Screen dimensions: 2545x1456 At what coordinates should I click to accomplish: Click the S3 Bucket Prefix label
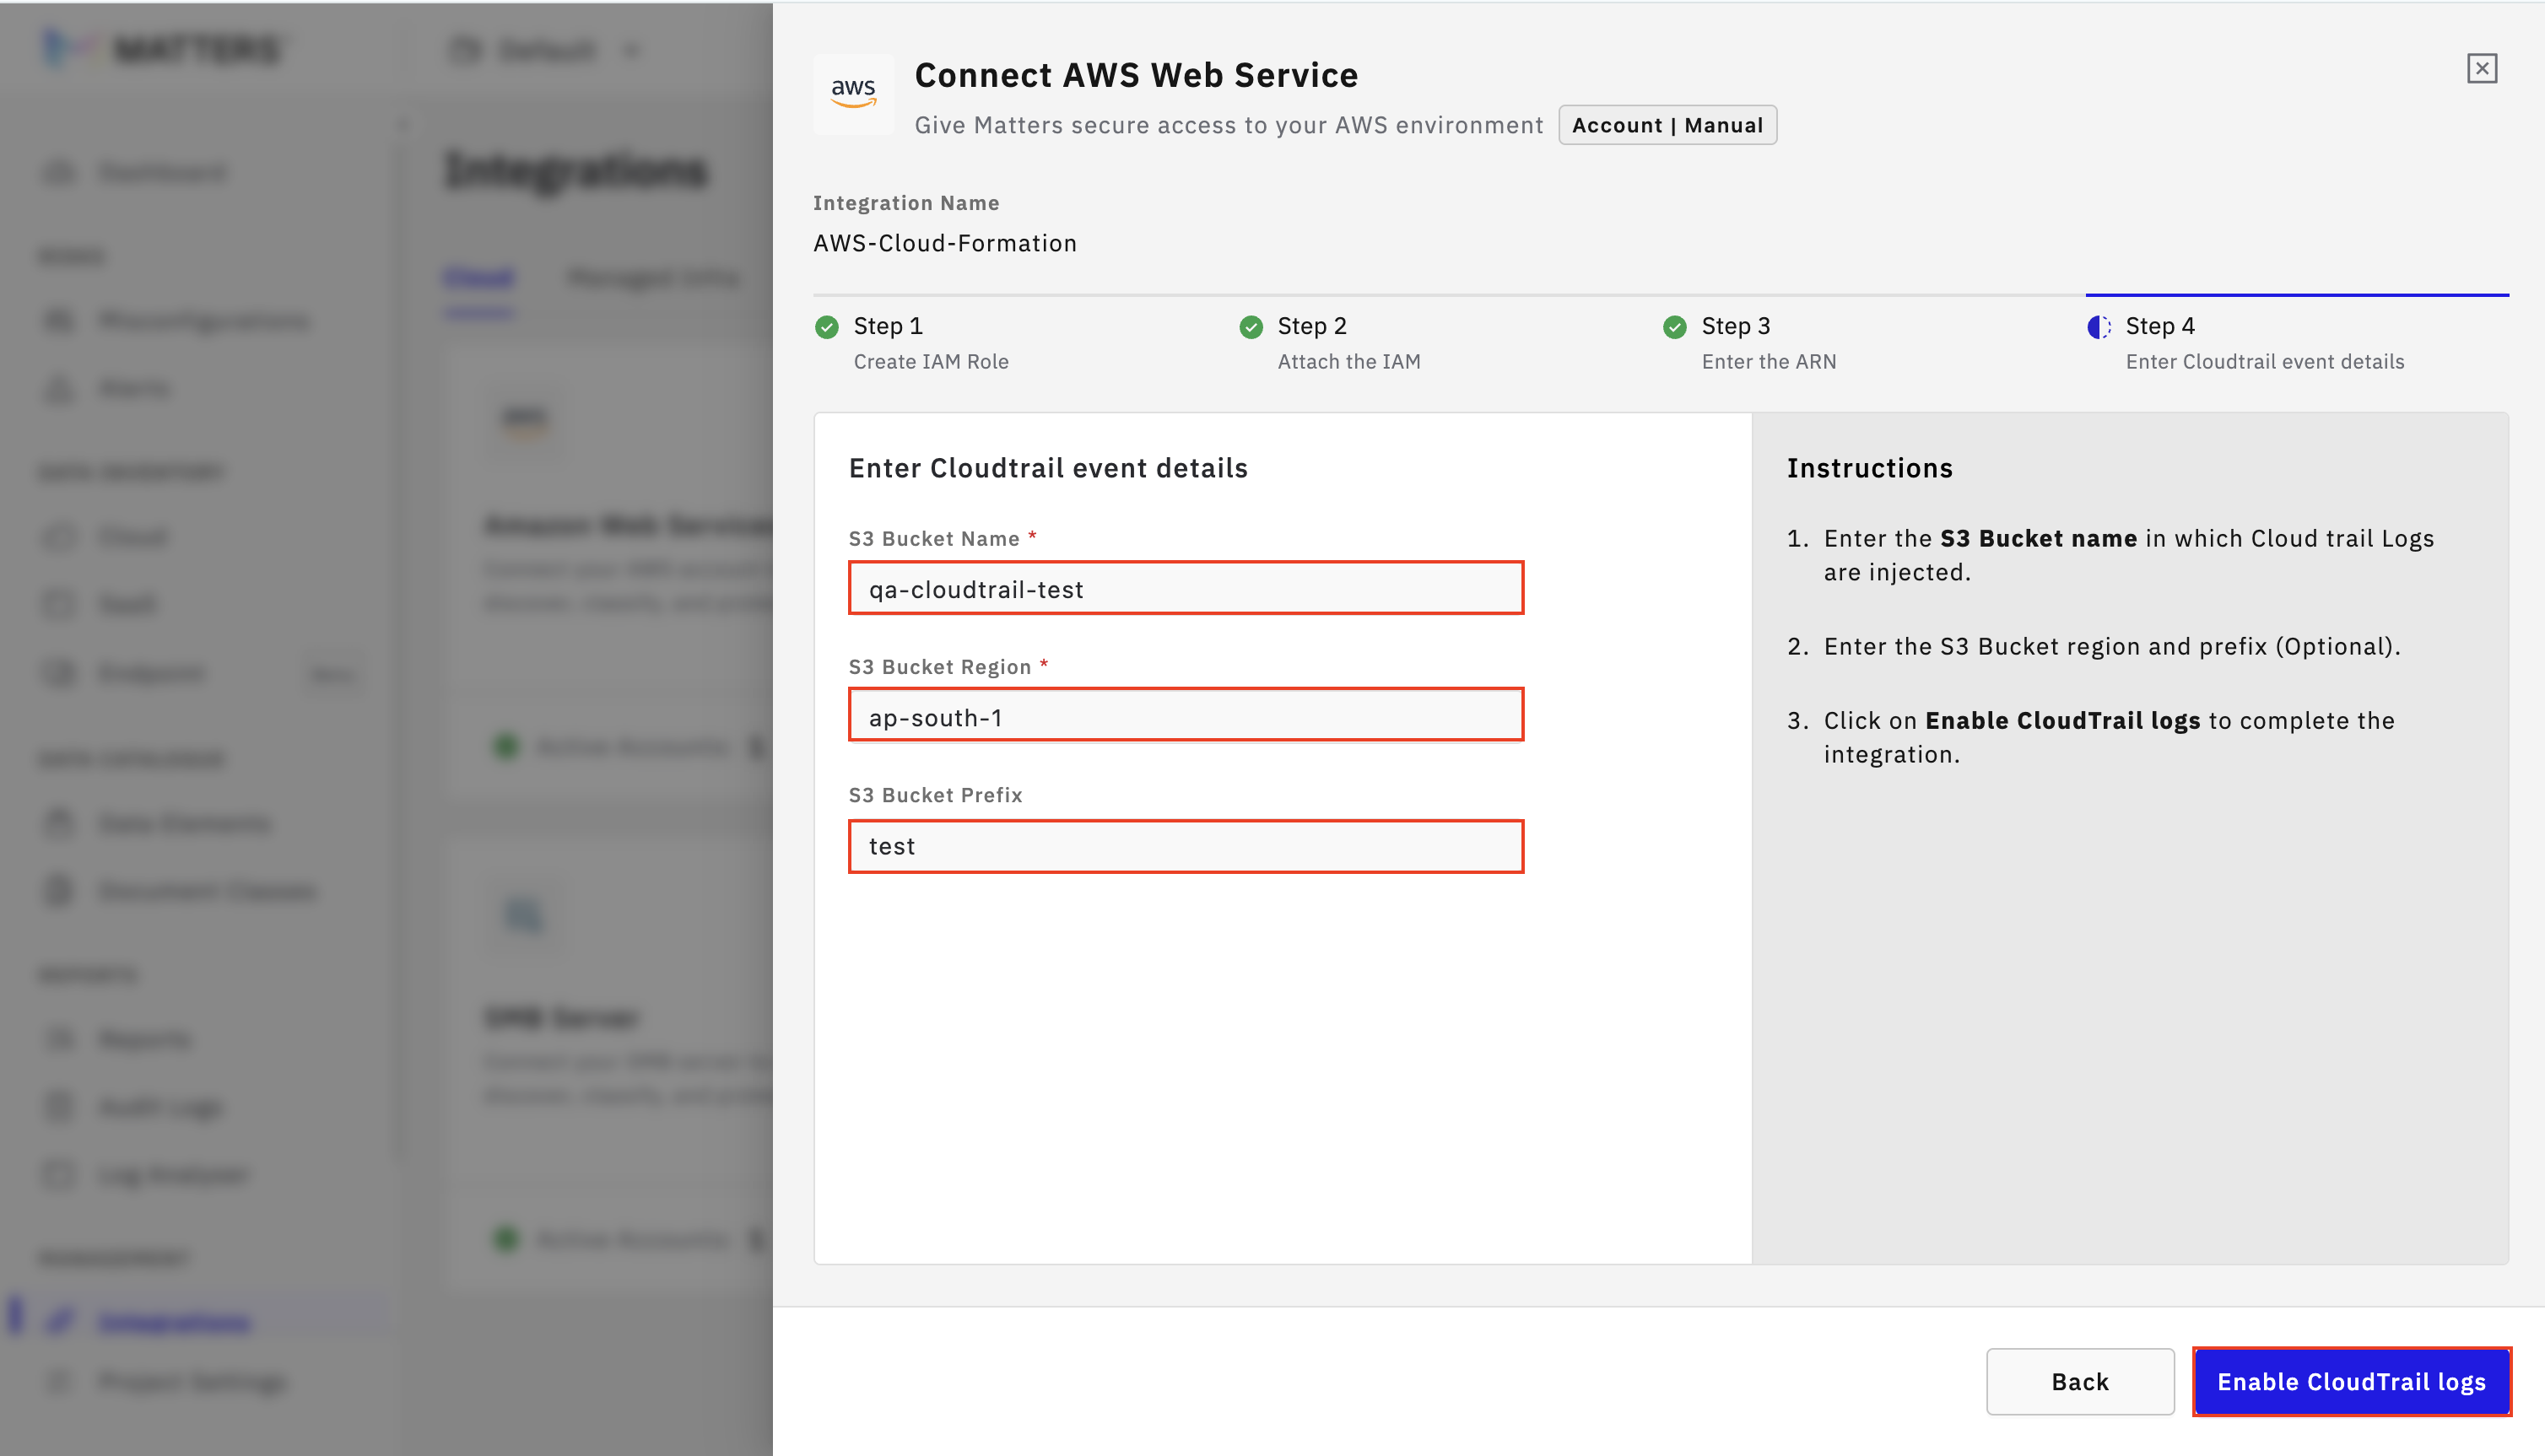pos(935,795)
